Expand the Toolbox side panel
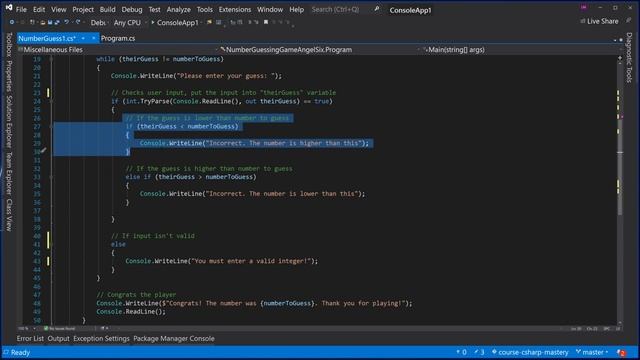Screen dimensions: 640x360 [x=9, y=45]
